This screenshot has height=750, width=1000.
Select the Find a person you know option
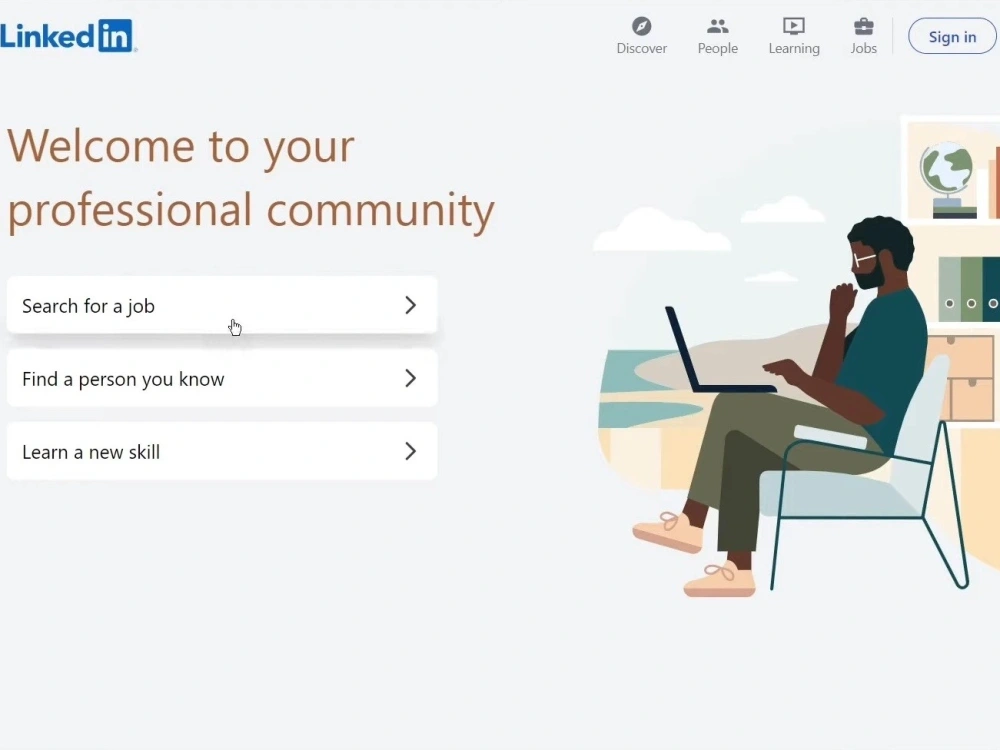(222, 378)
